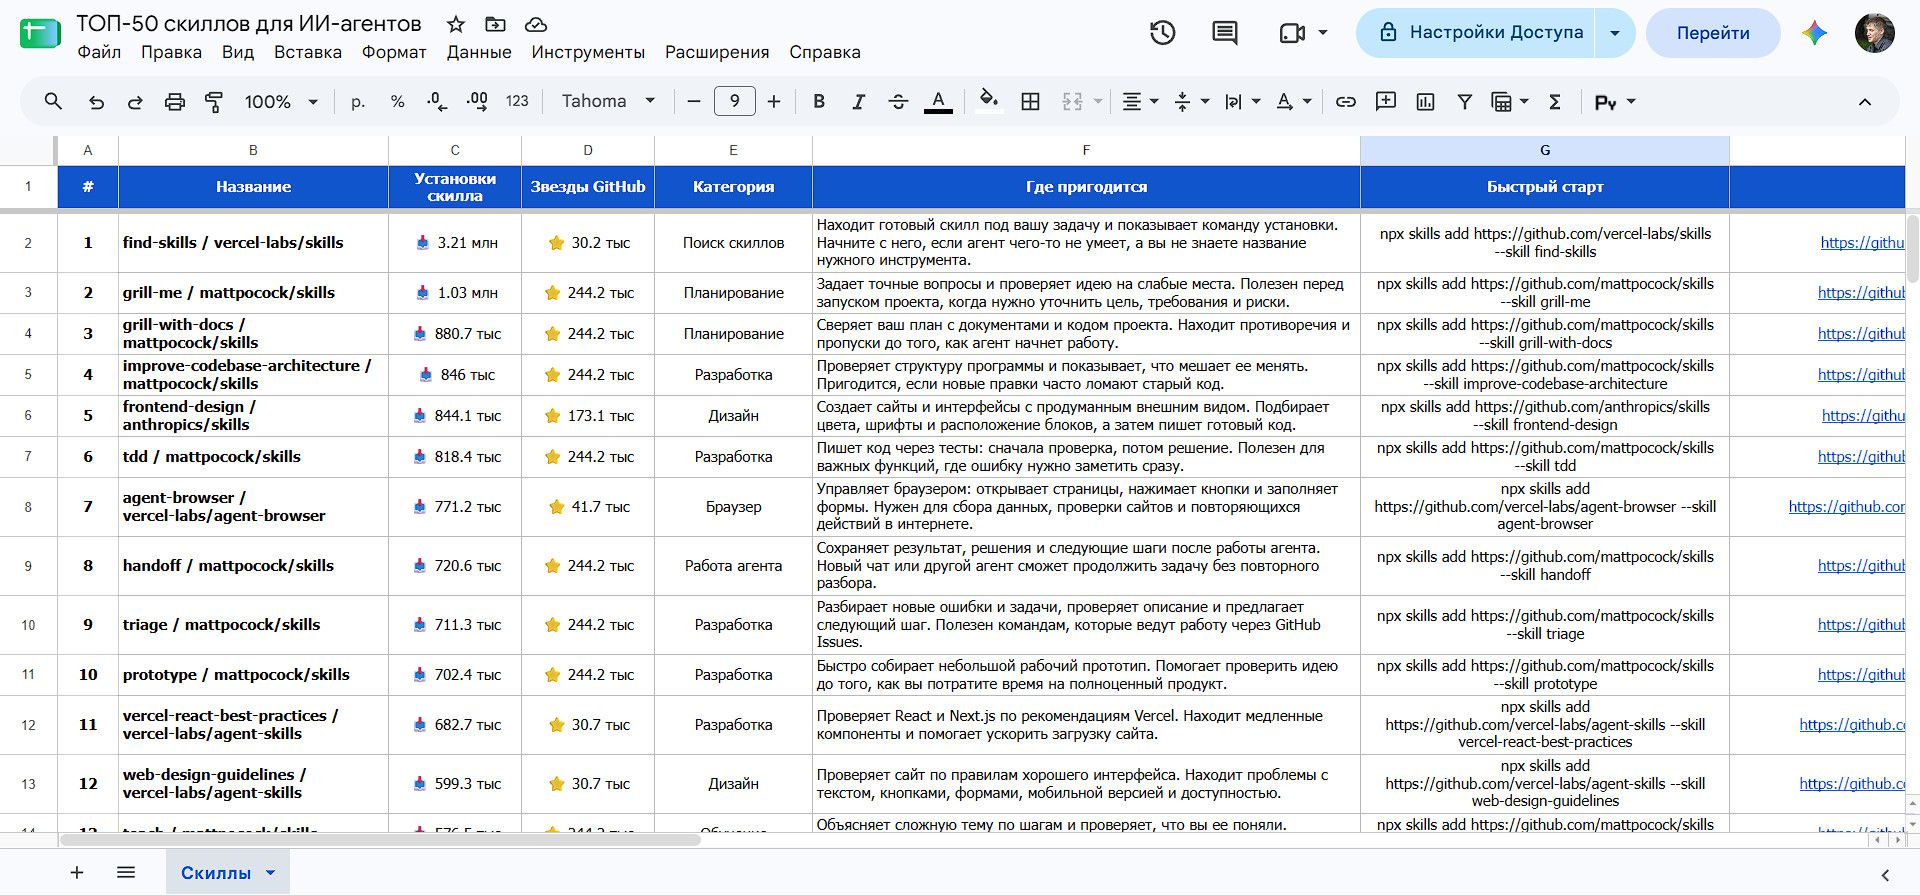Image resolution: width=1920 pixels, height=895 pixels.
Task: Toggle italic formatting
Action: (858, 102)
